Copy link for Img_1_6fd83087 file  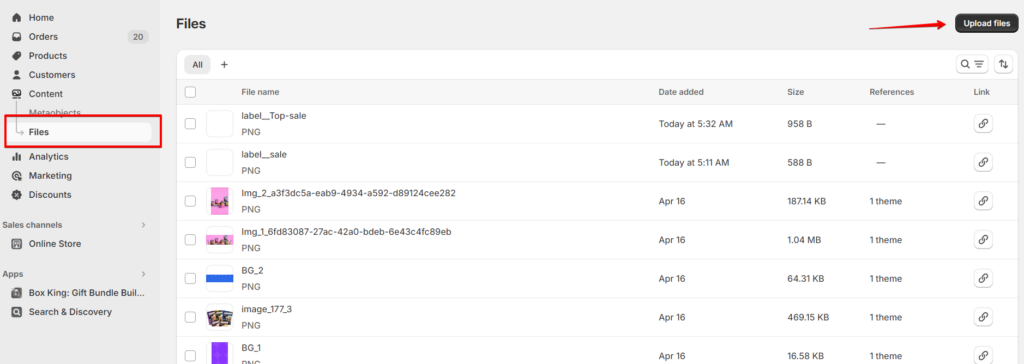(x=983, y=240)
